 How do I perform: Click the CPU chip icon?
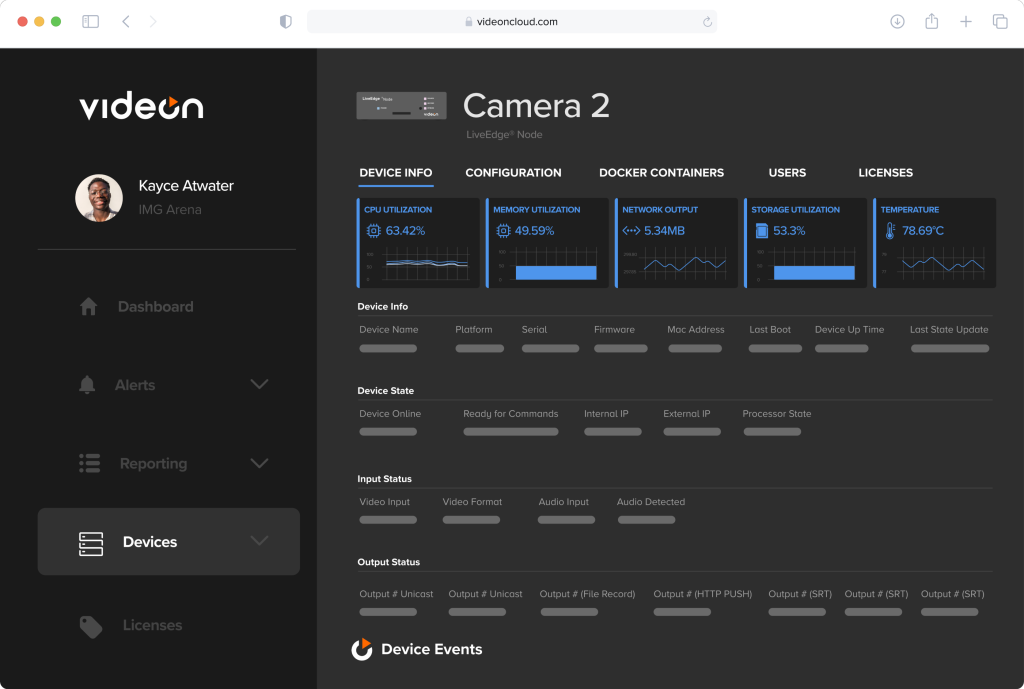pyautogui.click(x=374, y=231)
